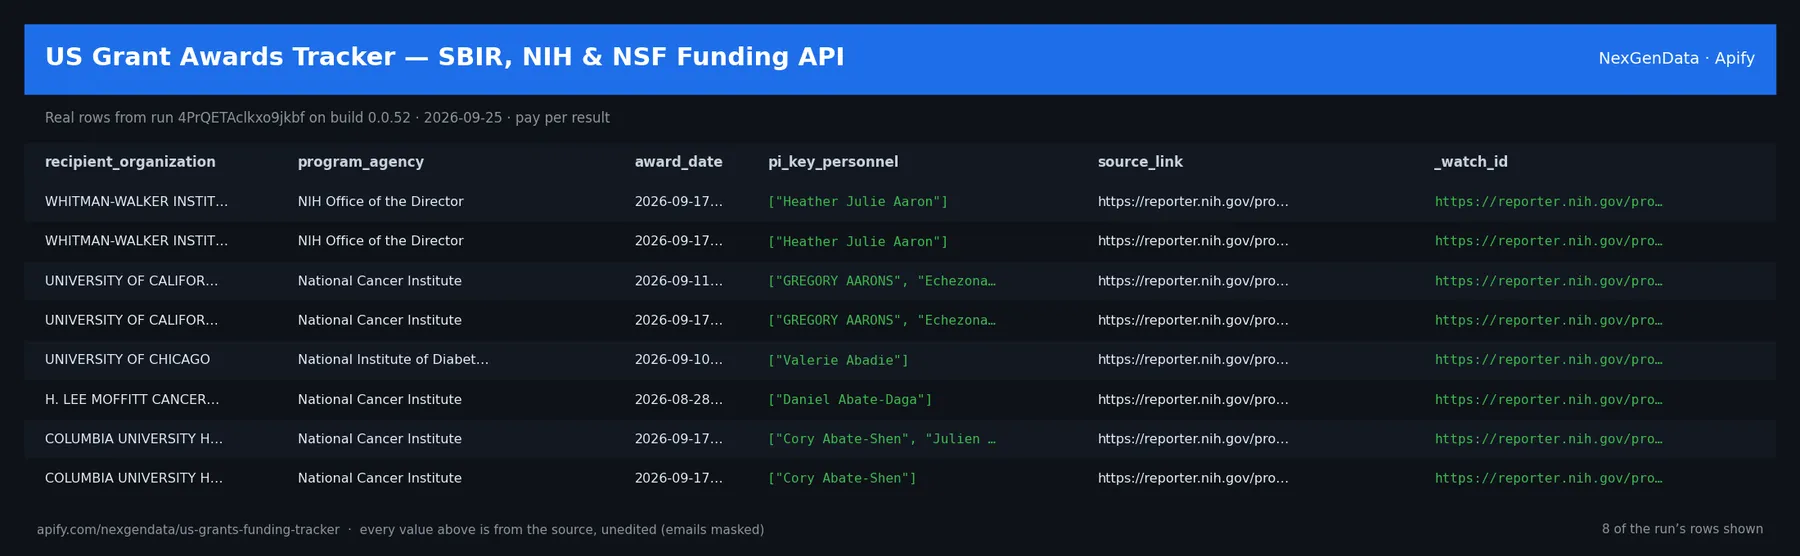Click the apify.com/nexgendata/us-grants-funding-tracker footer URL

coord(188,530)
